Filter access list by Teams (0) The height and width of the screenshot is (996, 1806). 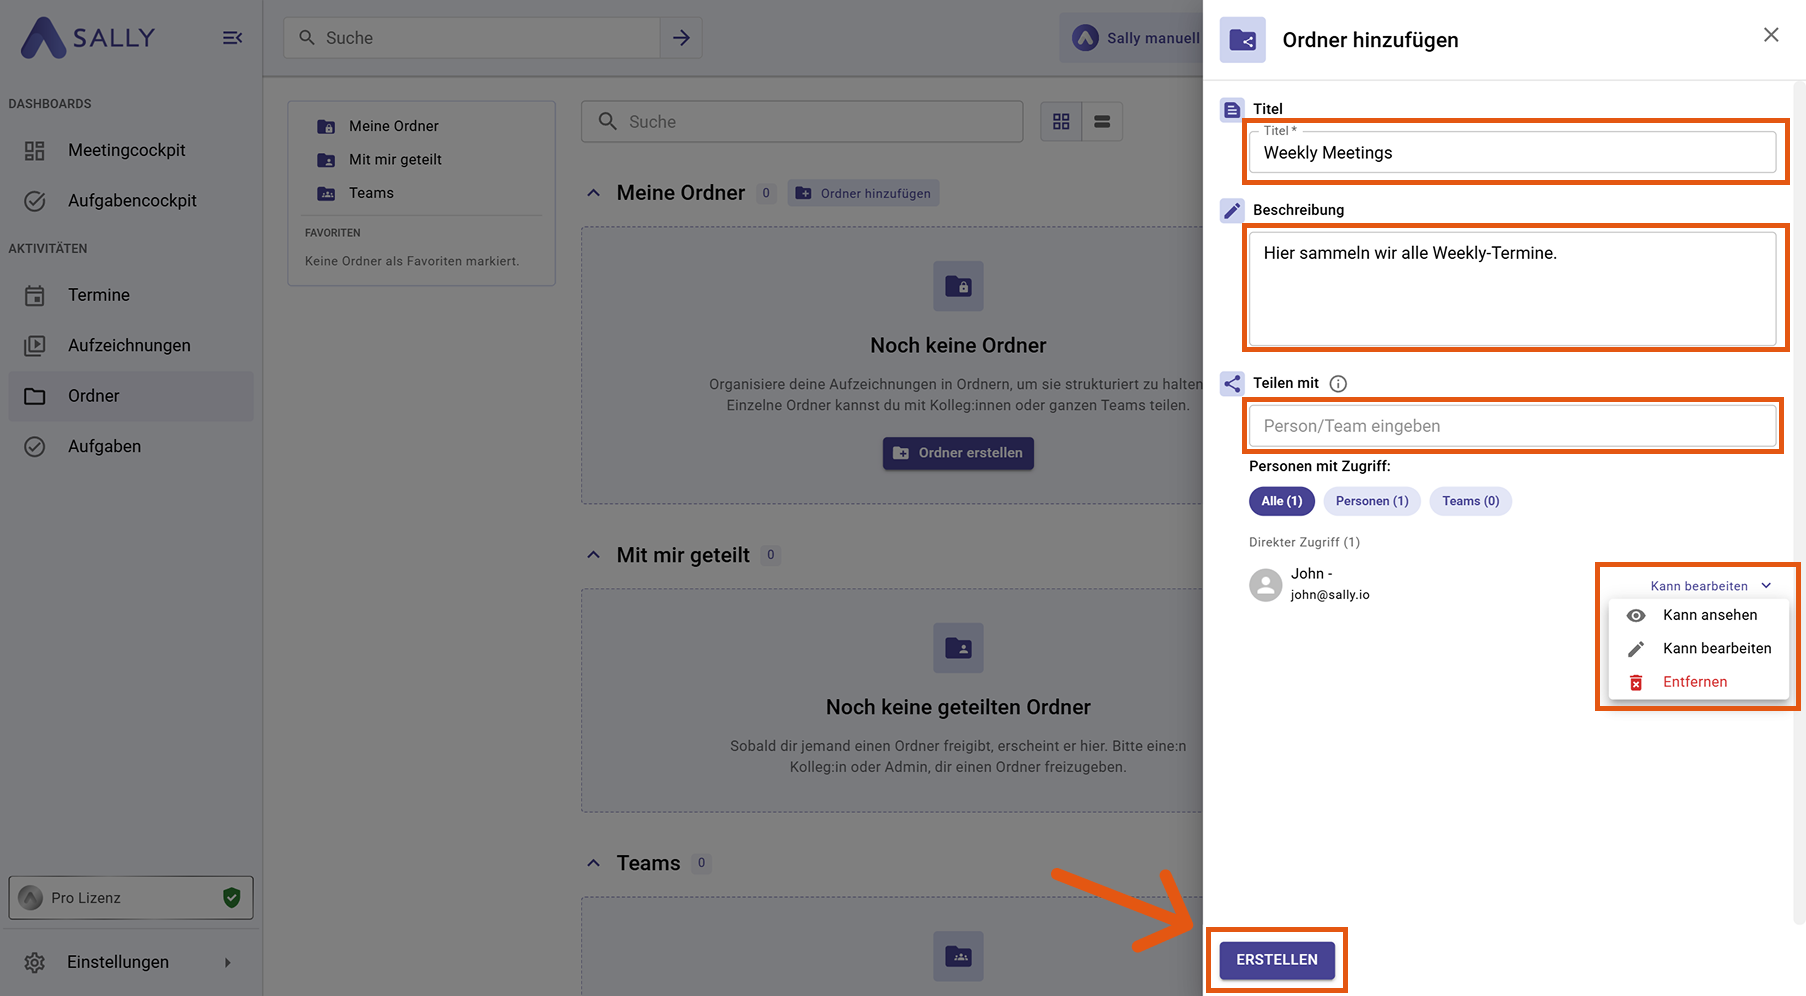coord(1470,501)
